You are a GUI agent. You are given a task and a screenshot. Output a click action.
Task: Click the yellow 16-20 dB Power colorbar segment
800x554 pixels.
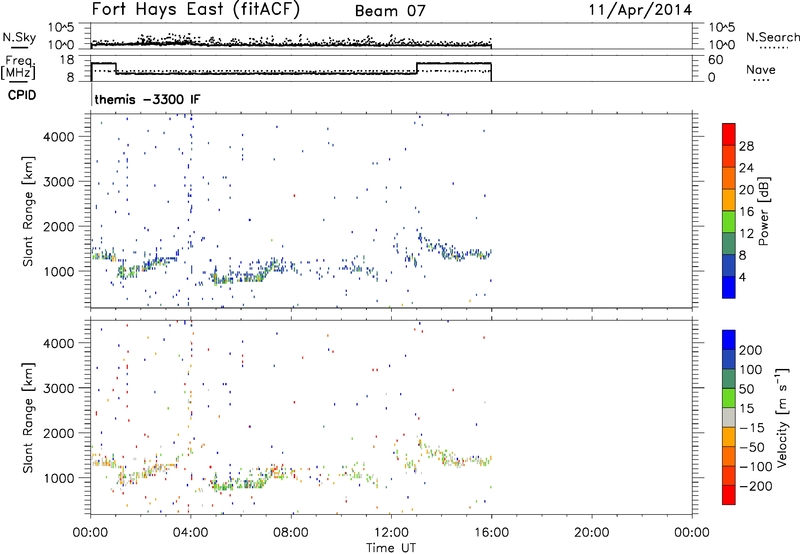pos(729,199)
